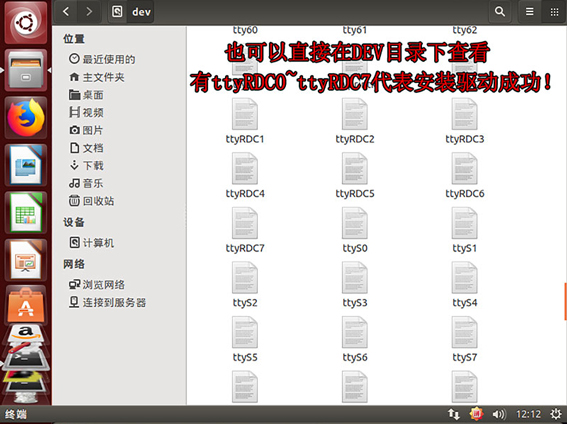Select the ttyRDC7 device file
This screenshot has width=567, height=424.
click(x=245, y=231)
